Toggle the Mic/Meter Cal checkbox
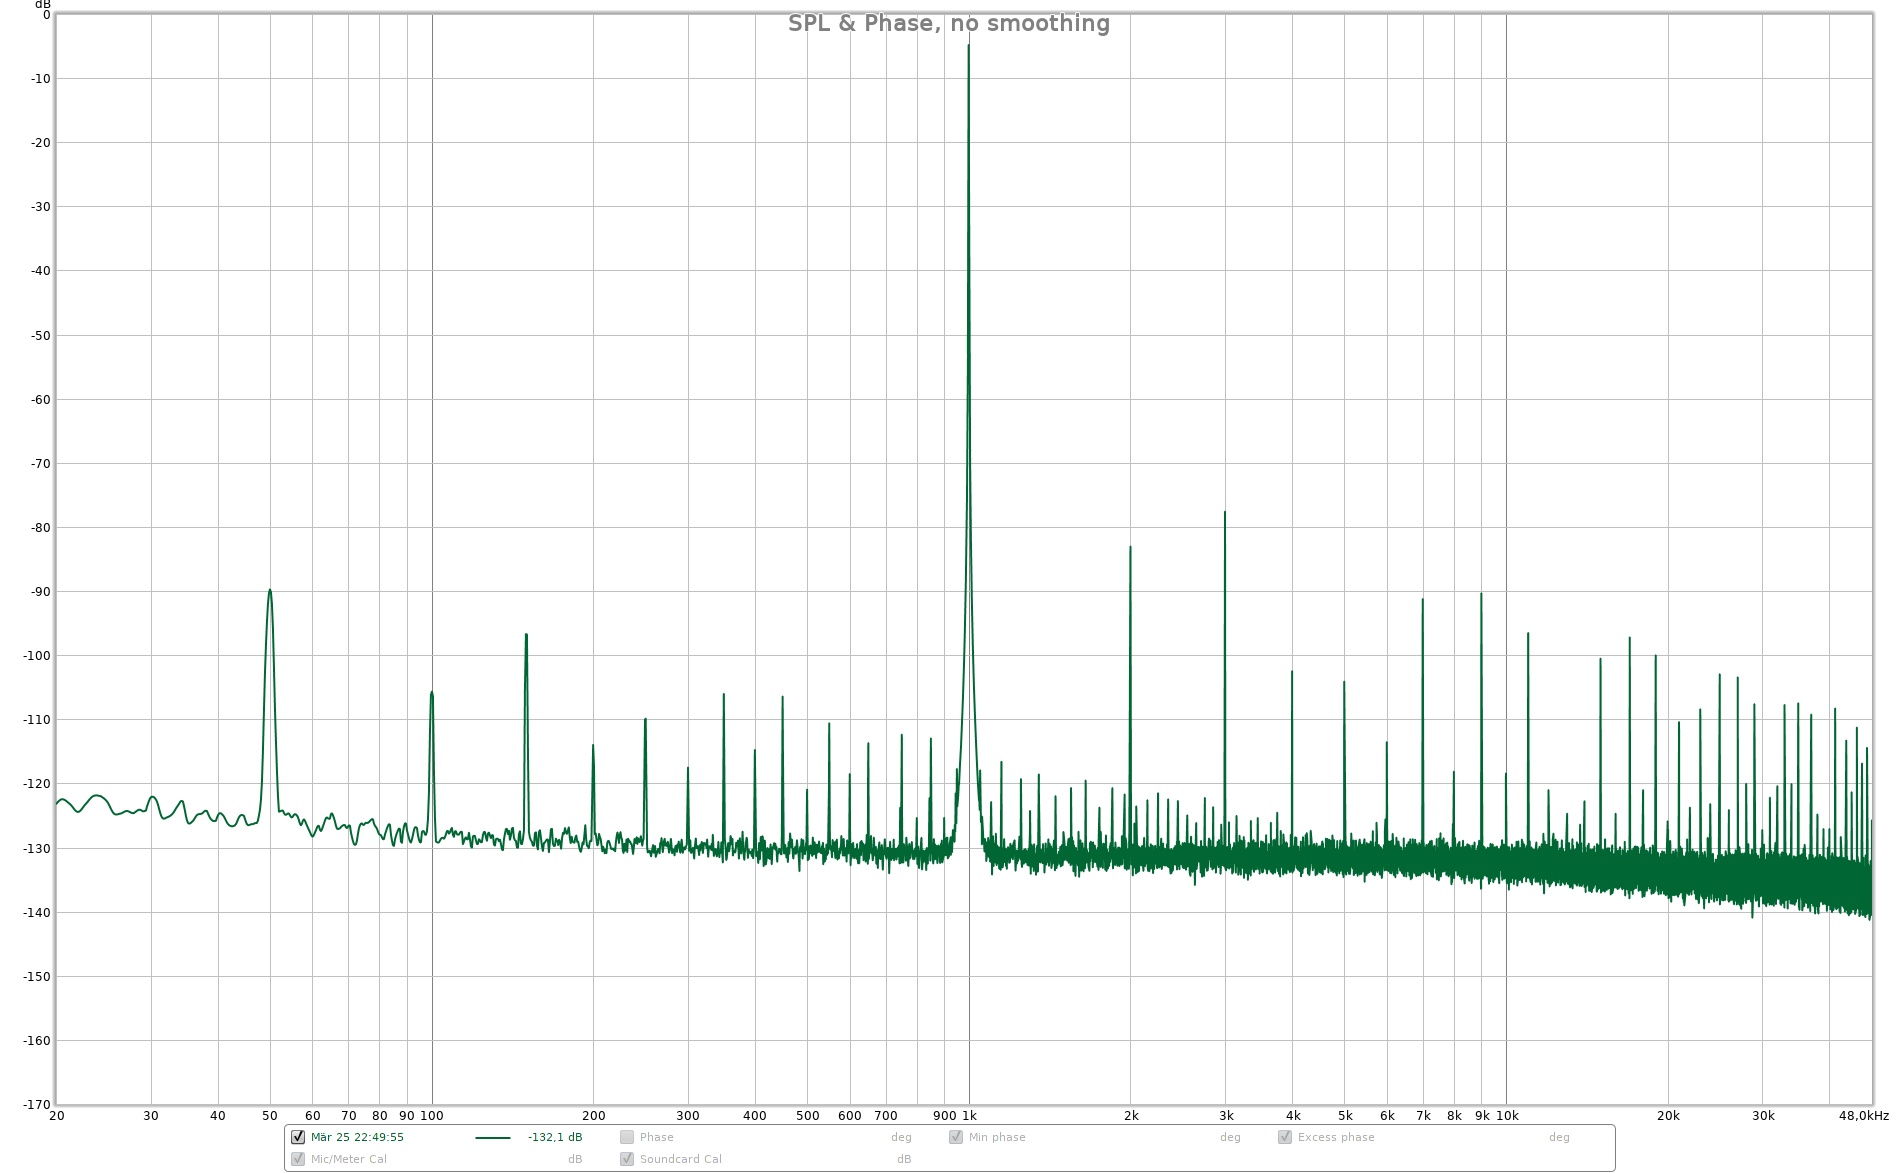Image resolution: width=1900 pixels, height=1173 pixels. (298, 1159)
